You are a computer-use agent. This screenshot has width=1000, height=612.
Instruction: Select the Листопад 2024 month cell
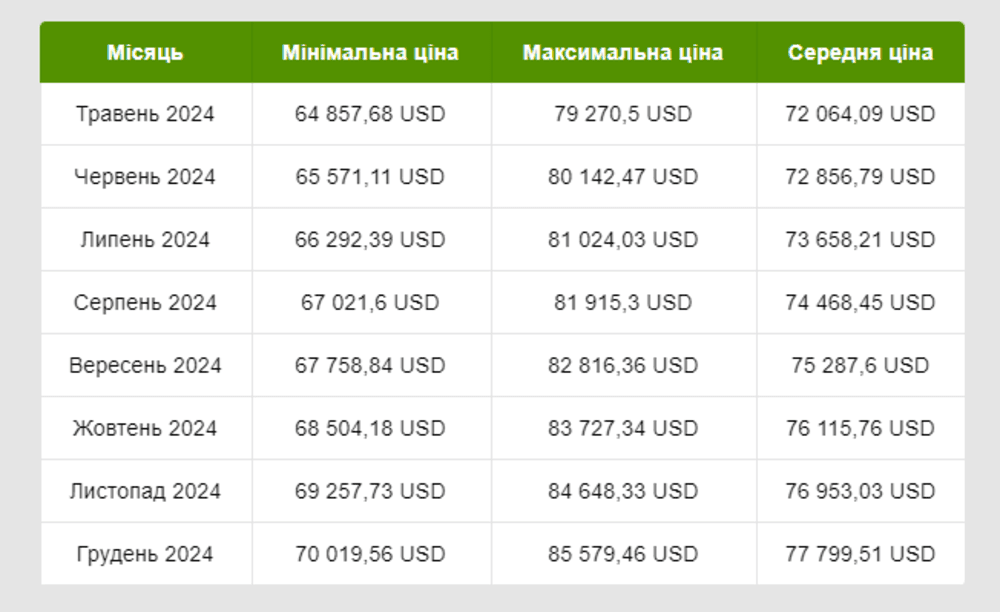145,491
